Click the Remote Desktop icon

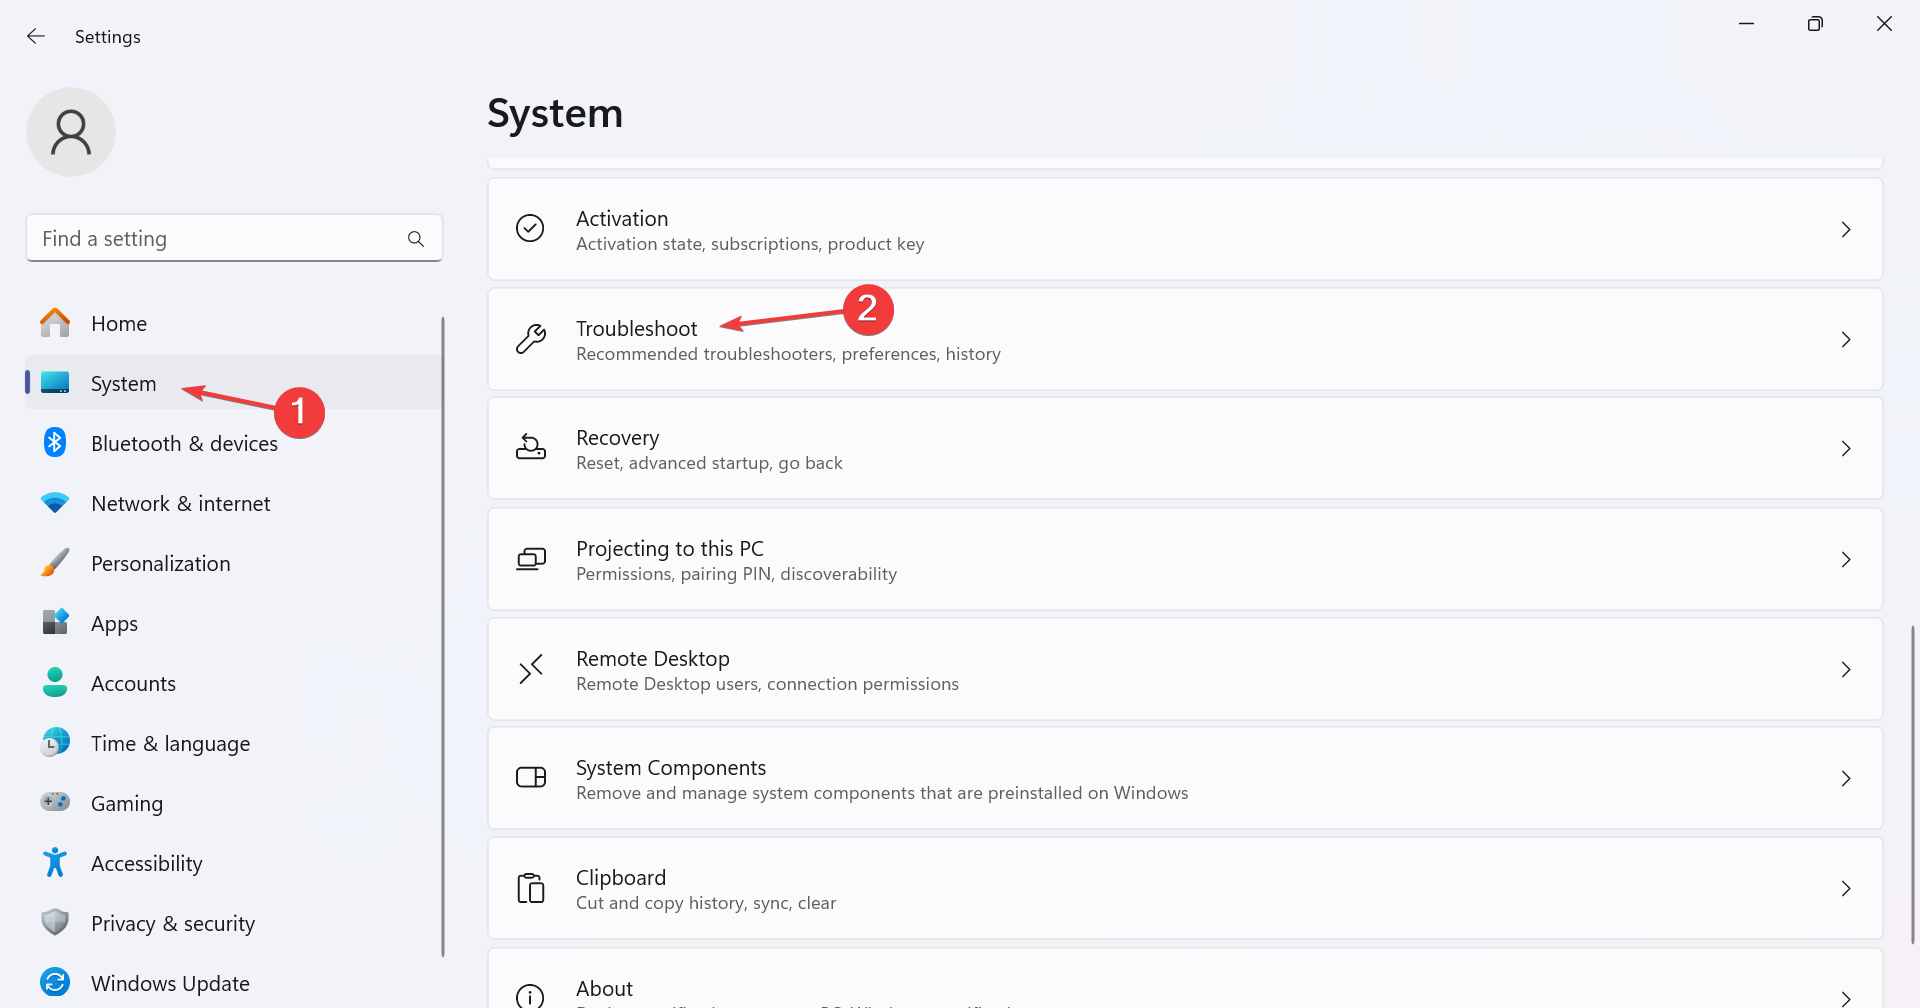click(531, 669)
